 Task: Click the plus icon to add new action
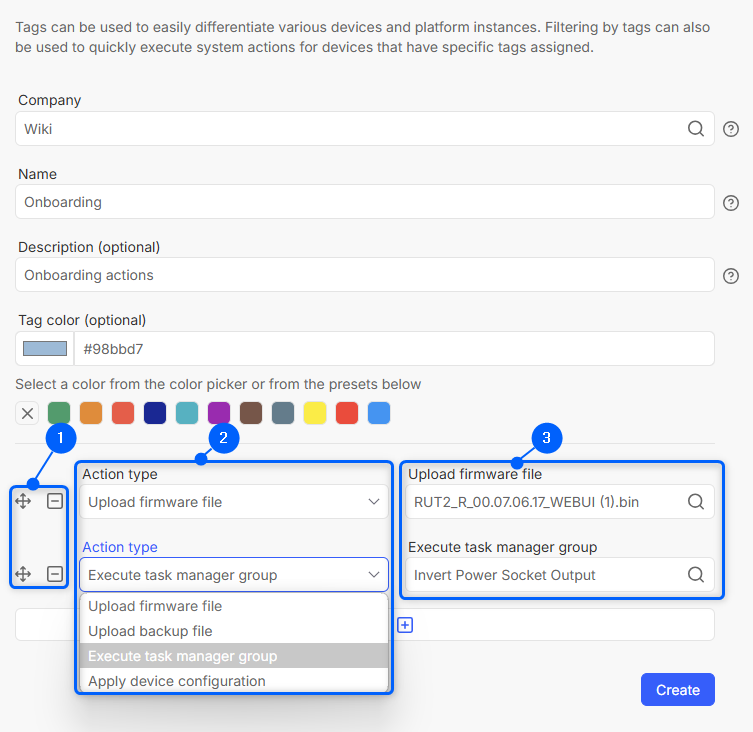405,625
